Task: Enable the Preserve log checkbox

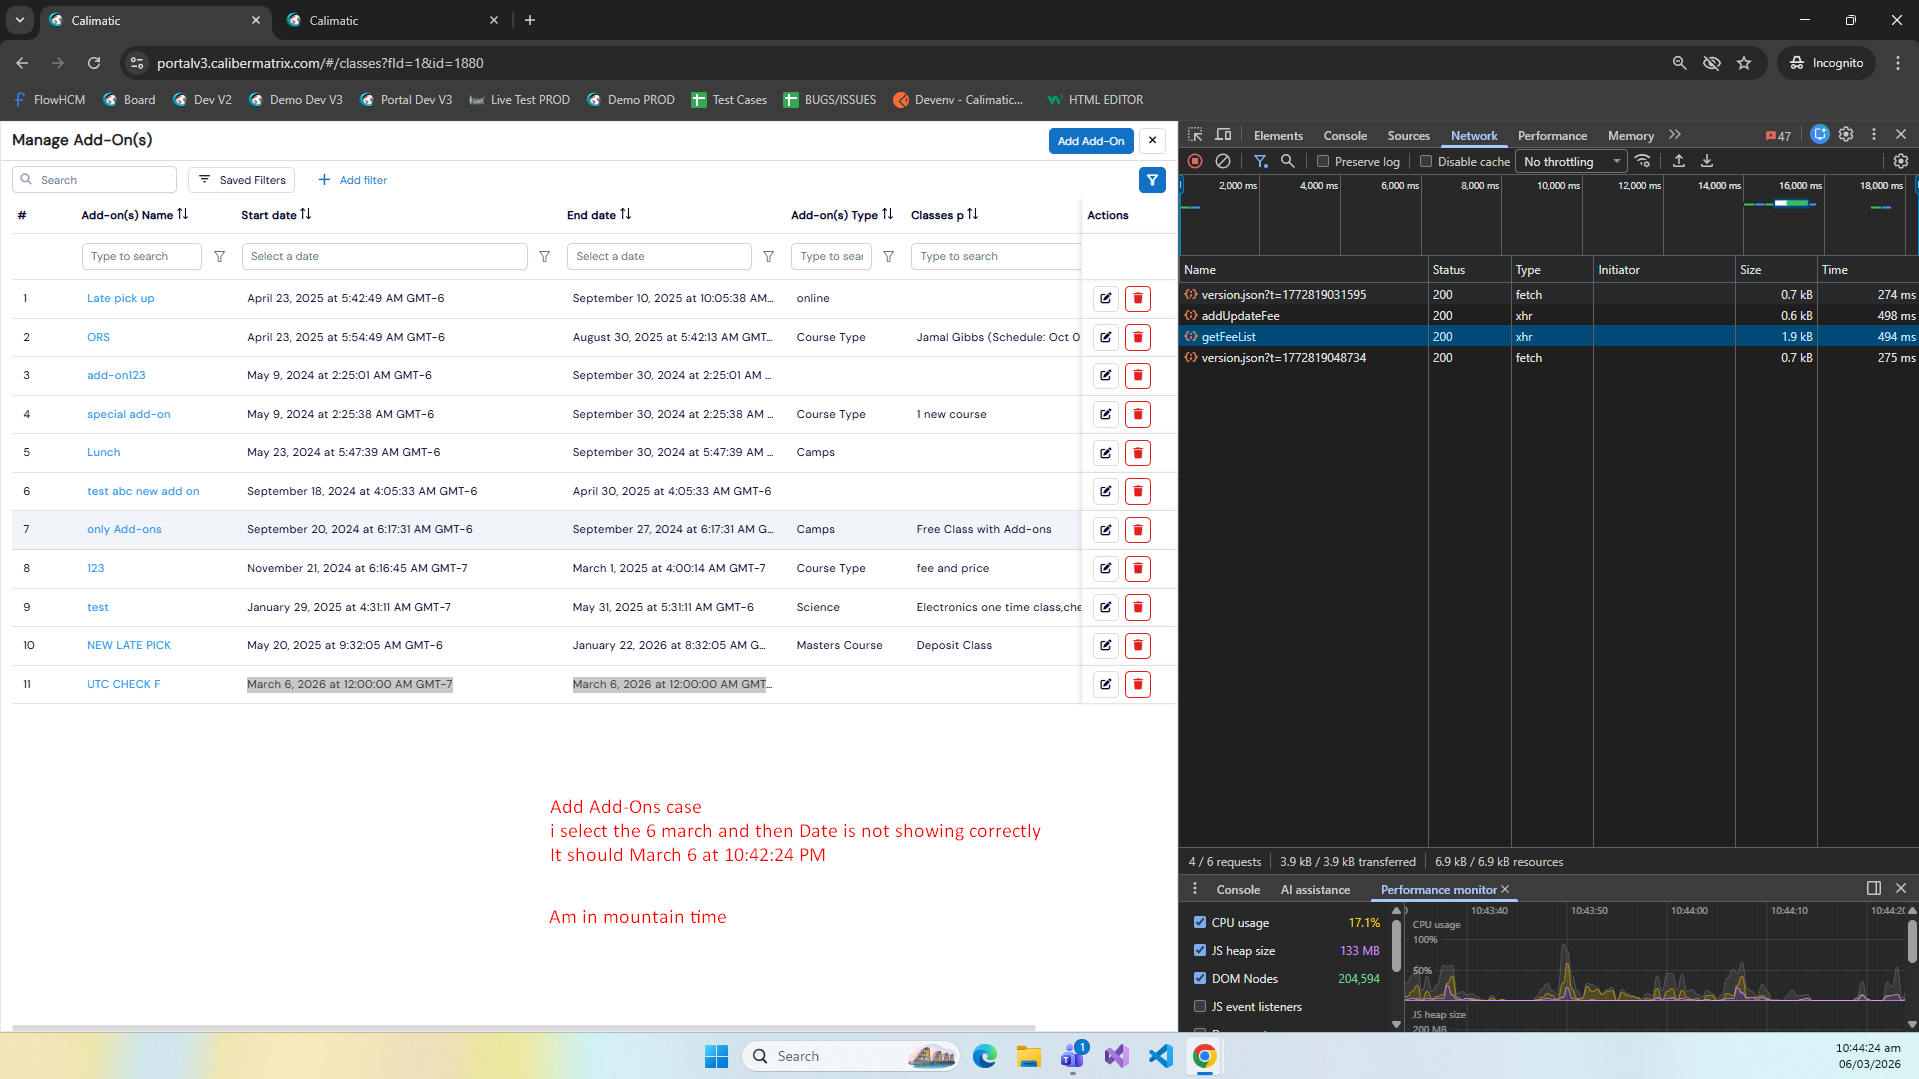Action: tap(1323, 161)
